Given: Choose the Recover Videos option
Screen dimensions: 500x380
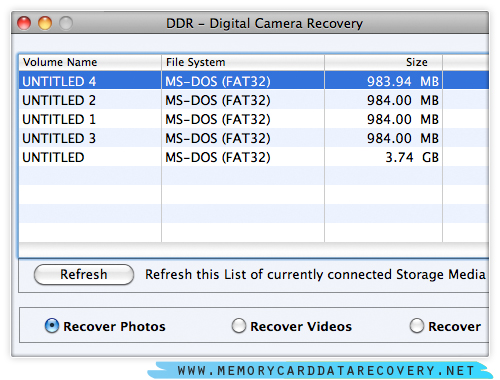Looking at the screenshot, I should [239, 326].
